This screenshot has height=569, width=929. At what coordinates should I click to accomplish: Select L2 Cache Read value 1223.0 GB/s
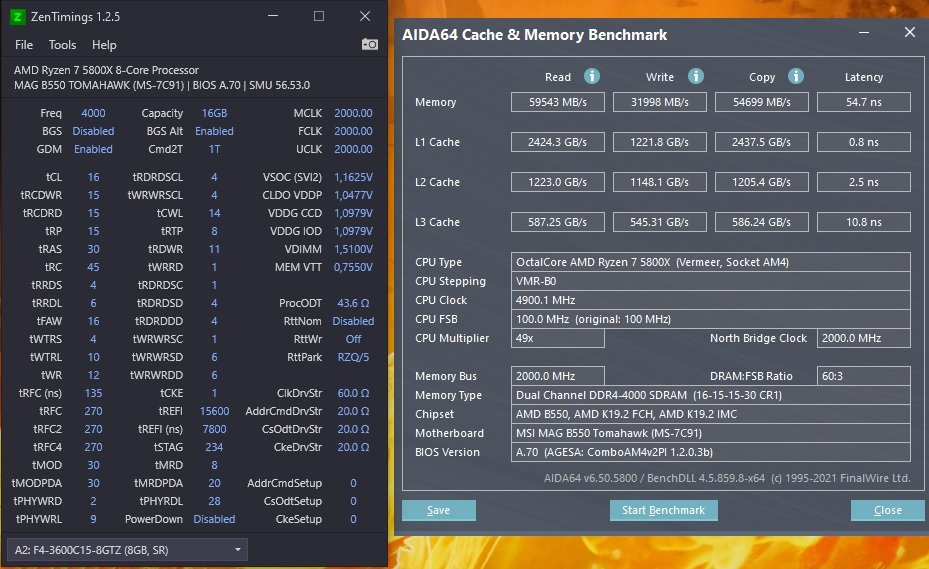[x=558, y=182]
